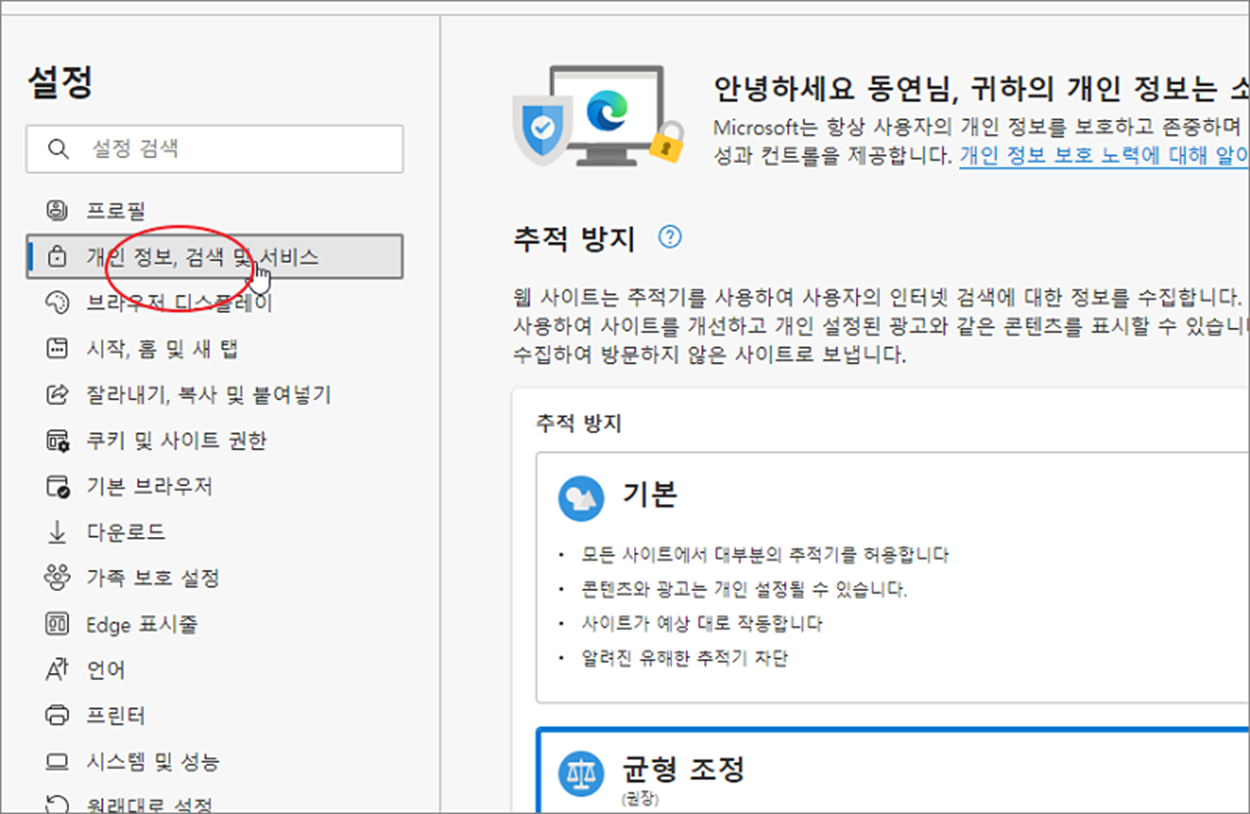Open 시작, 홈 및 새 탭 settings

pos(162,348)
